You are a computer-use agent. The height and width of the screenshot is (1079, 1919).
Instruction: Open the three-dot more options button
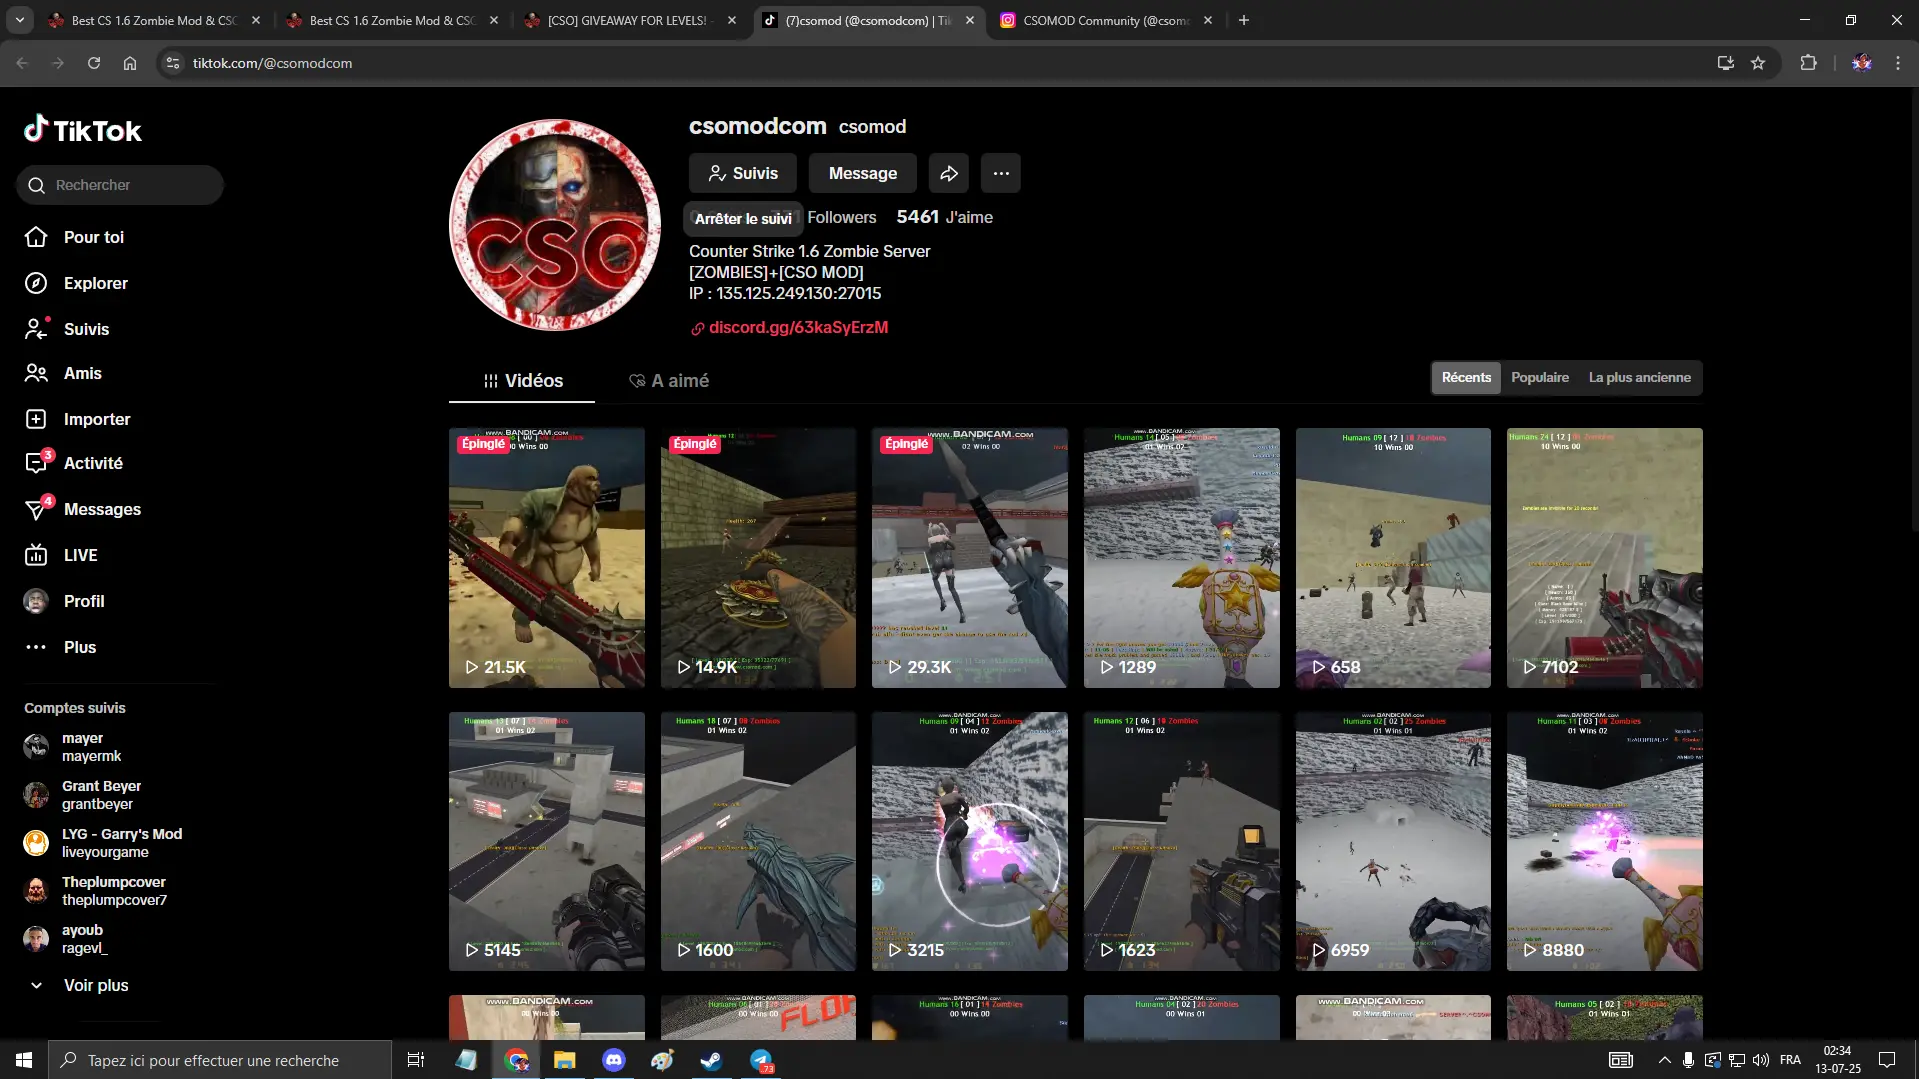1000,173
